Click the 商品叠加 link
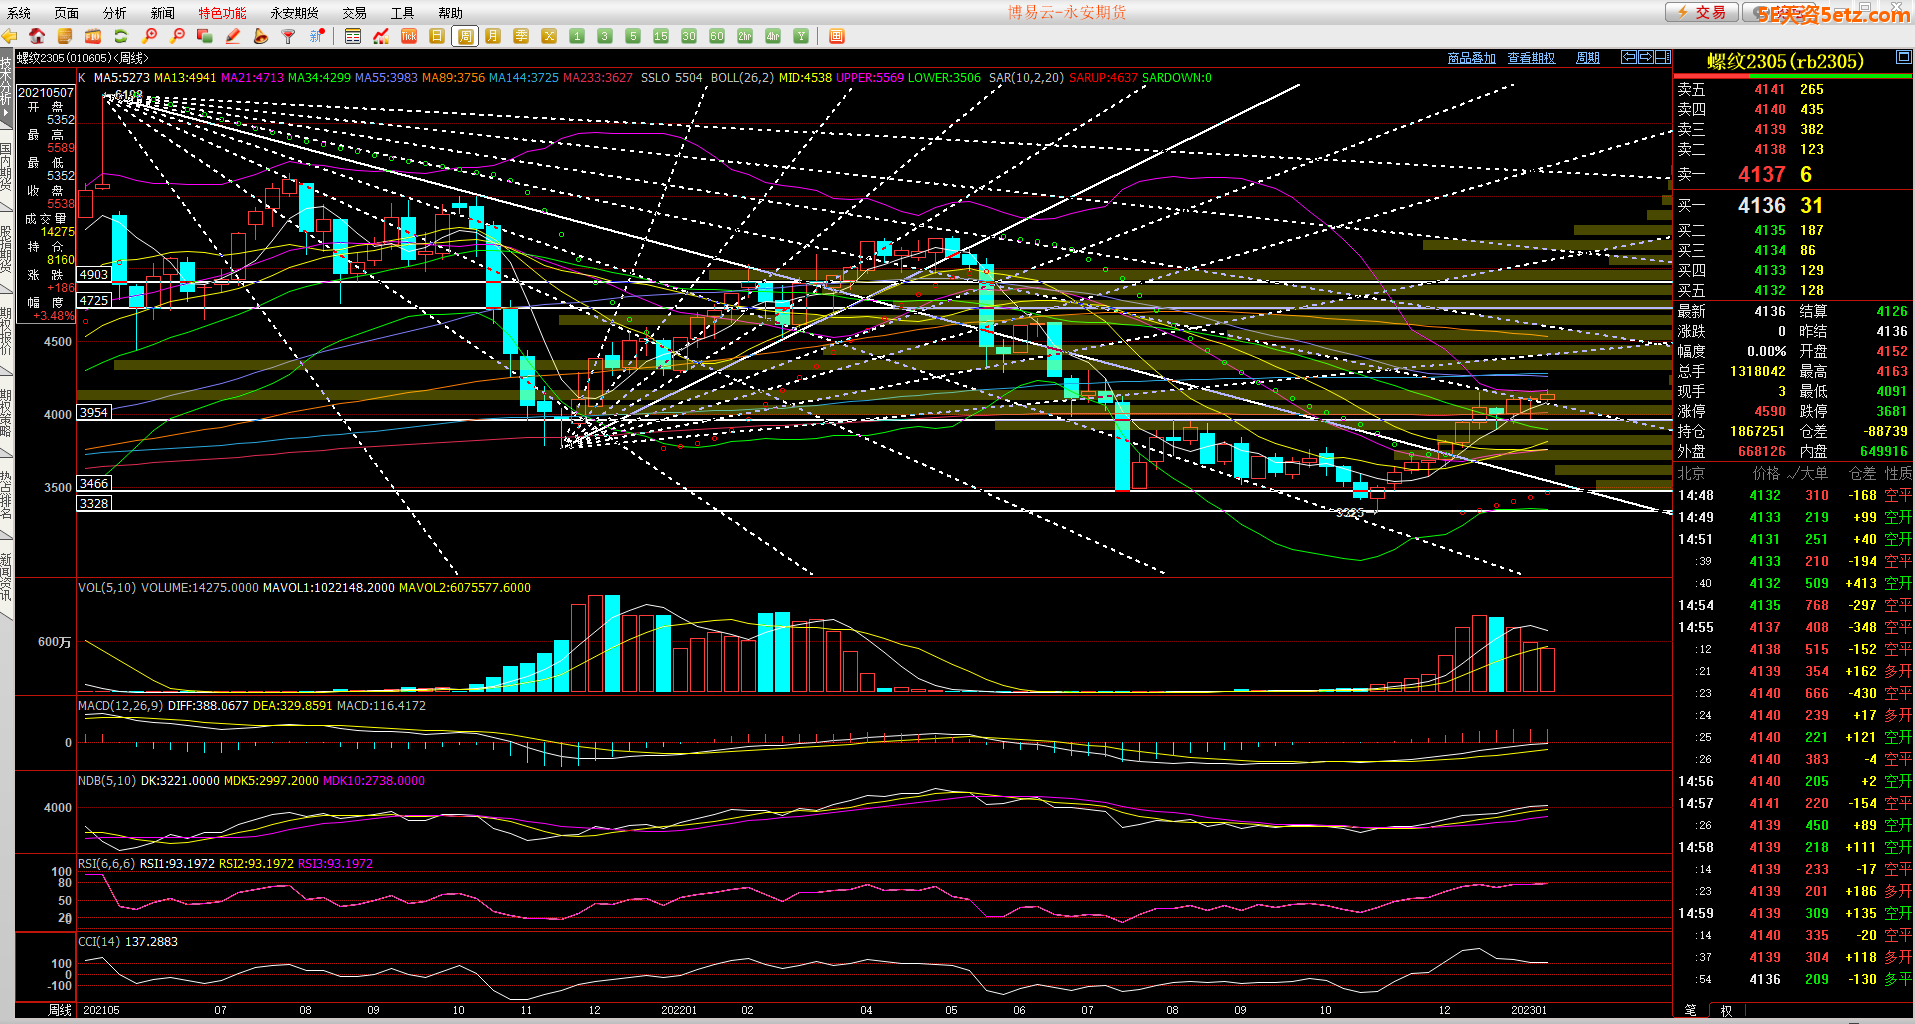The image size is (1915, 1024). [1471, 58]
